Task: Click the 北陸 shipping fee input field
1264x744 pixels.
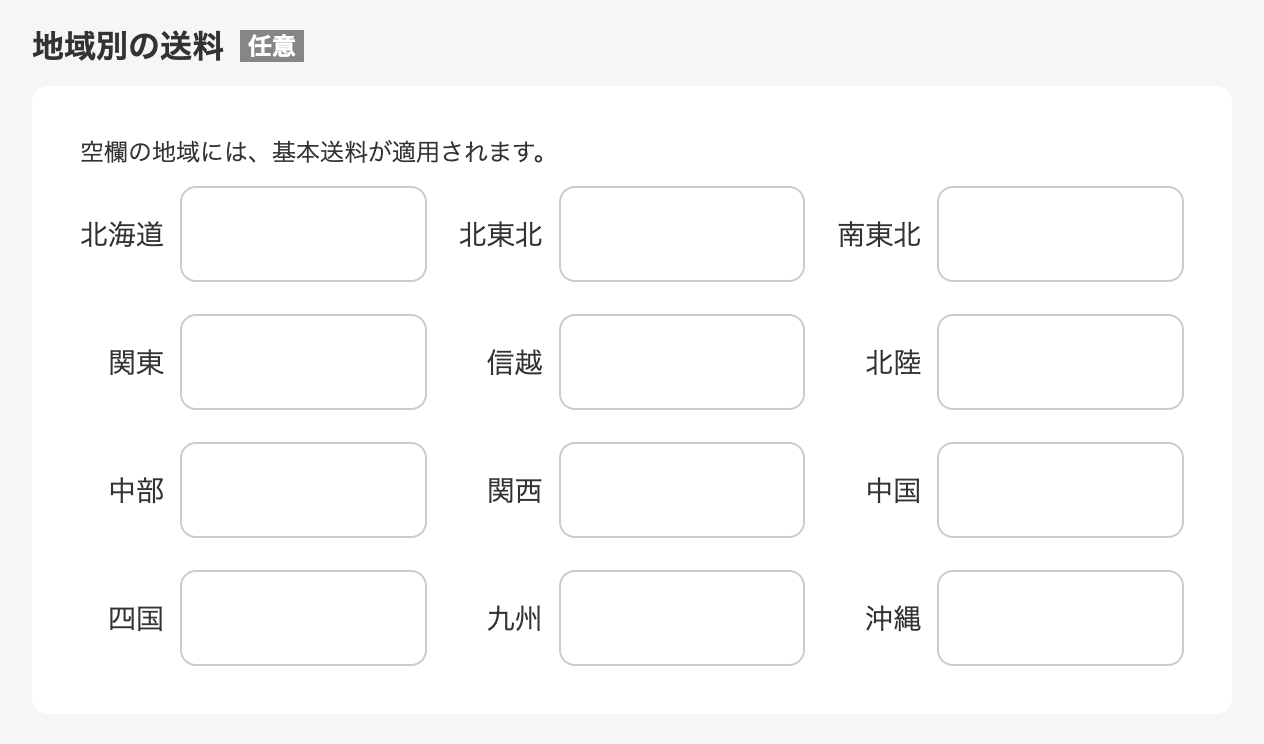Action: coord(1060,362)
